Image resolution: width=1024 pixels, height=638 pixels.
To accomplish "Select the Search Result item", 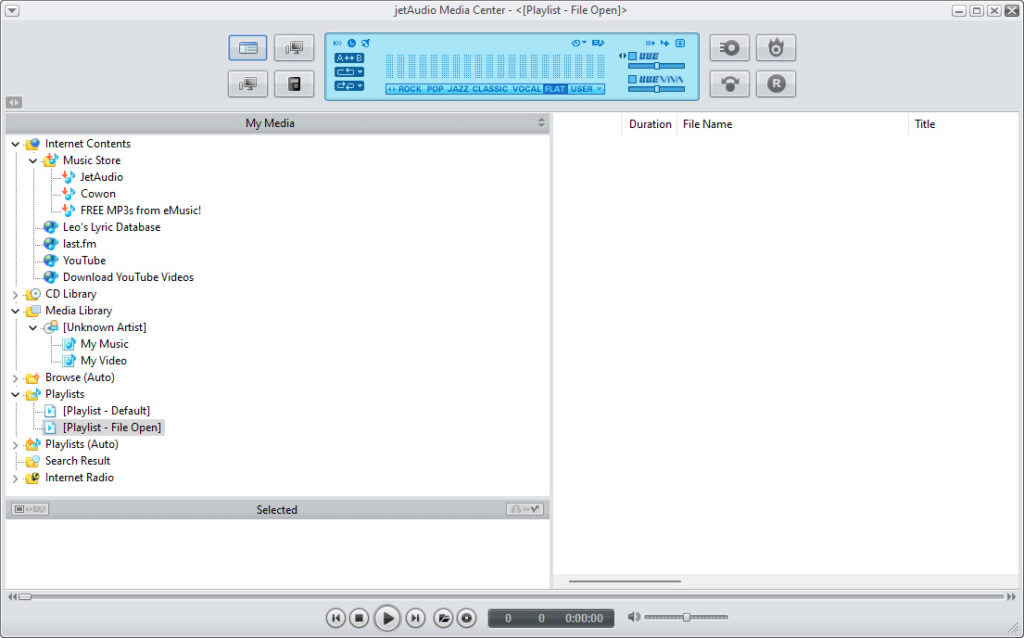I will pos(78,461).
